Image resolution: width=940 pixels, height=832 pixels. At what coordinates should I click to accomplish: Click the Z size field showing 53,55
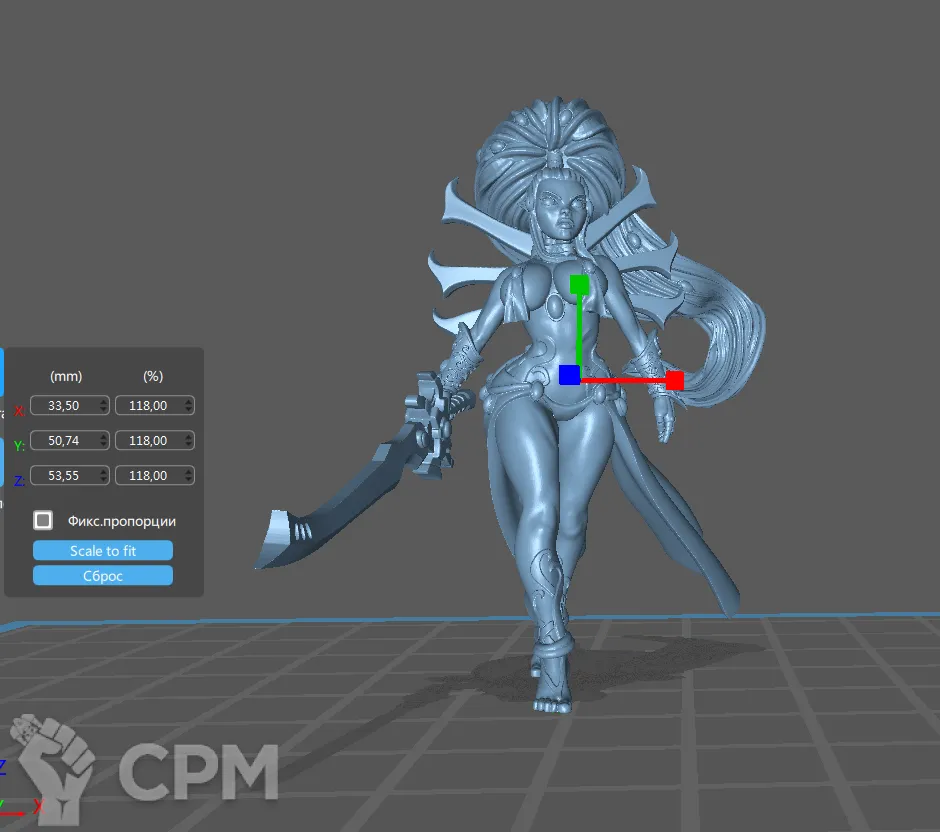click(x=64, y=475)
